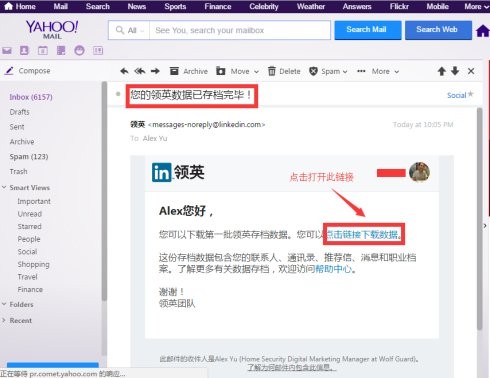Image resolution: width=490 pixels, height=378 pixels.
Task: Click the mailbox search input field
Action: [x=240, y=30]
